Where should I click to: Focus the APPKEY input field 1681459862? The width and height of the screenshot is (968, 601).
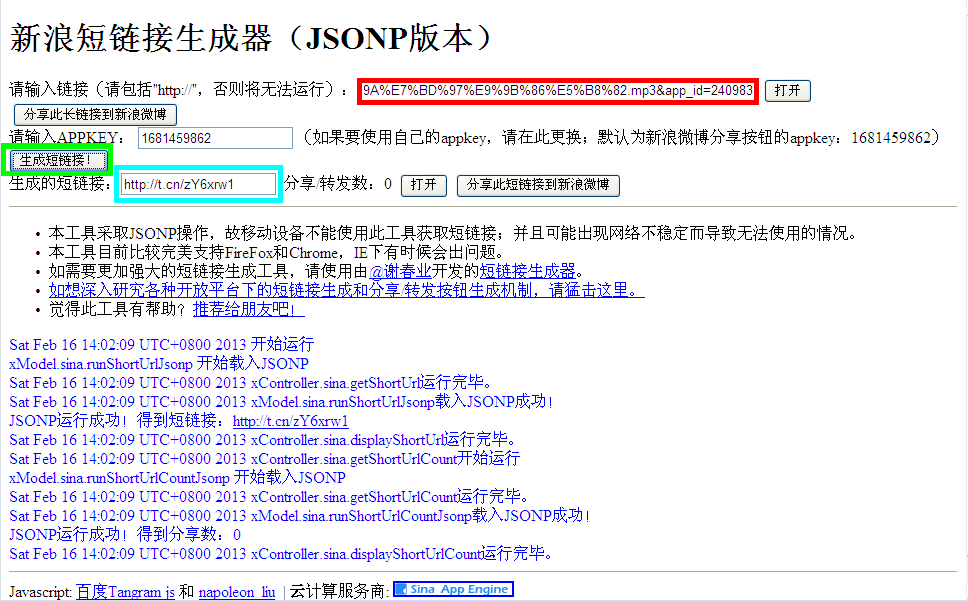coord(215,138)
